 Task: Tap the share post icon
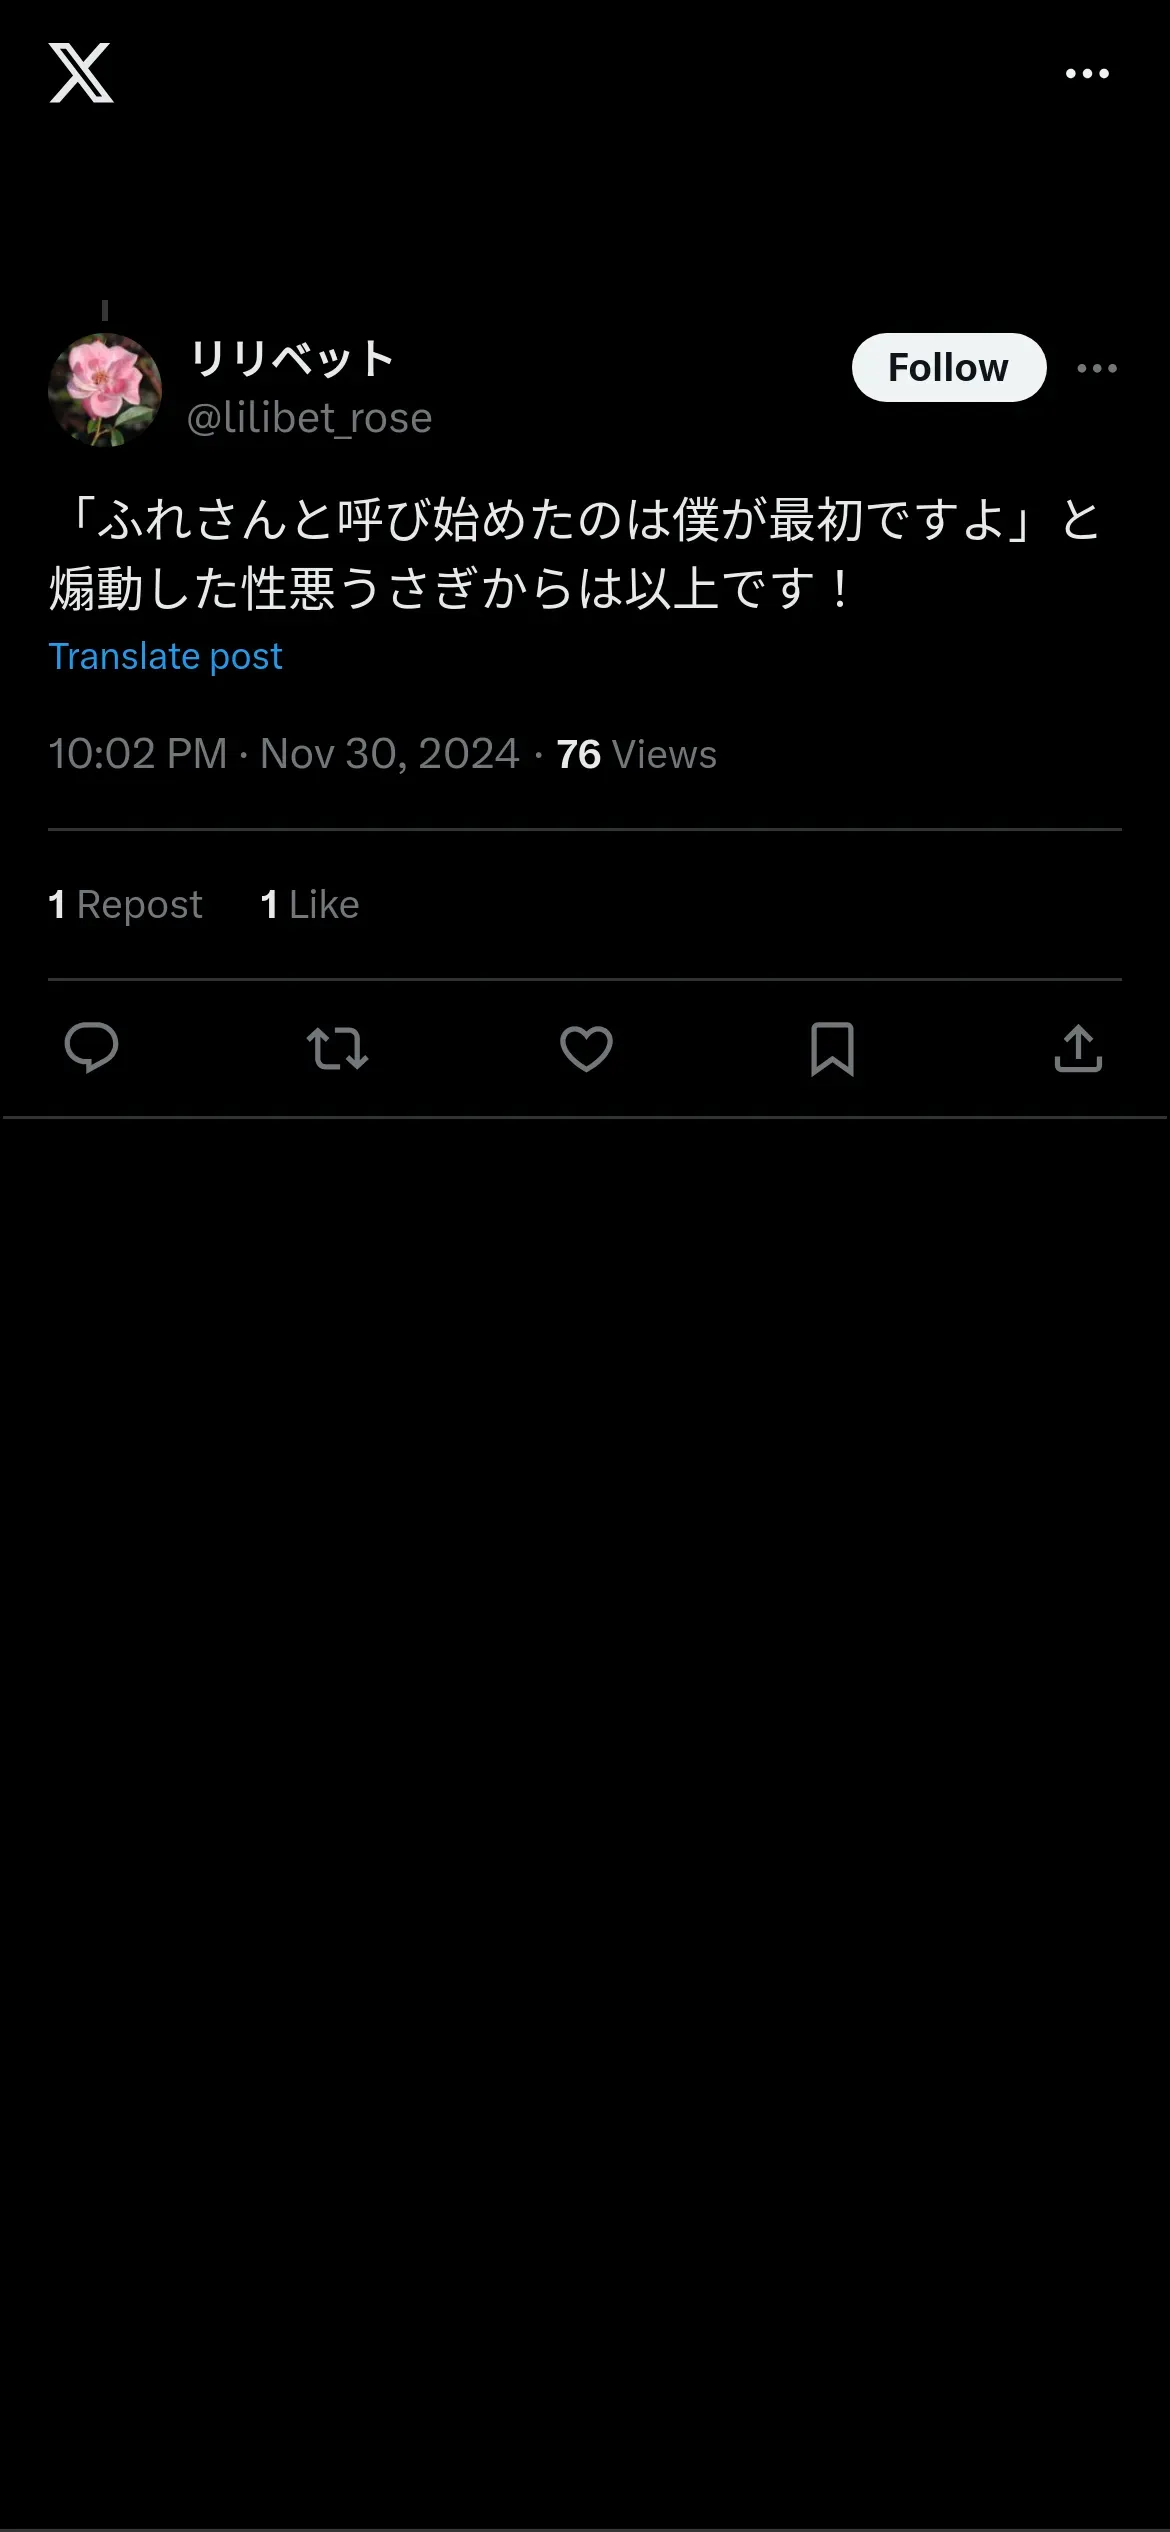pyautogui.click(x=1078, y=1049)
